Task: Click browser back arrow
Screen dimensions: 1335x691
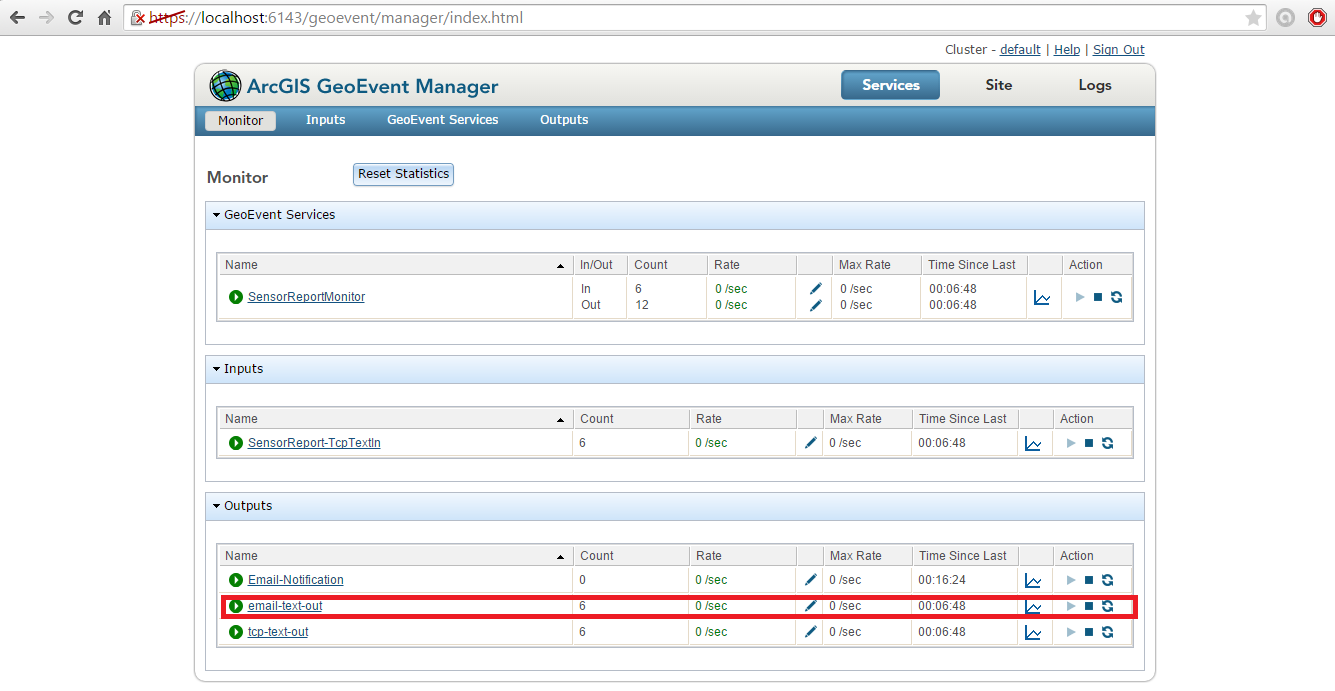Action: click(18, 18)
